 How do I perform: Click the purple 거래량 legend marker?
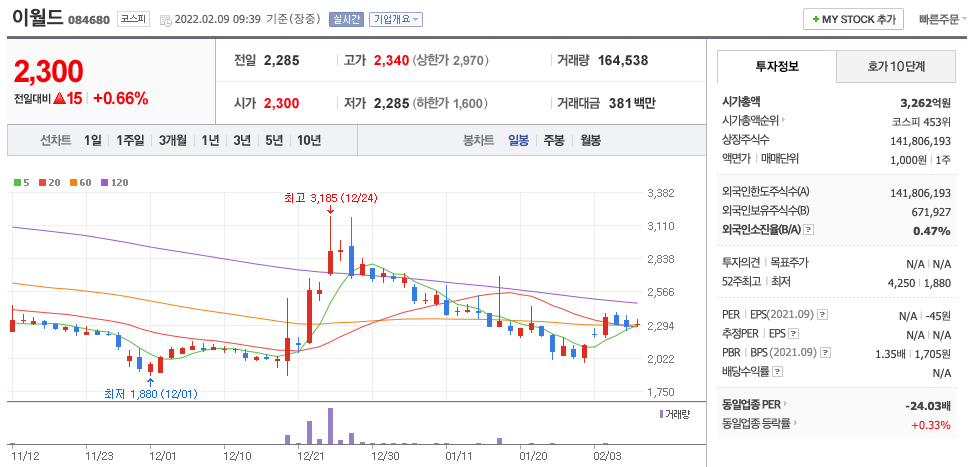pyautogui.click(x=661, y=414)
